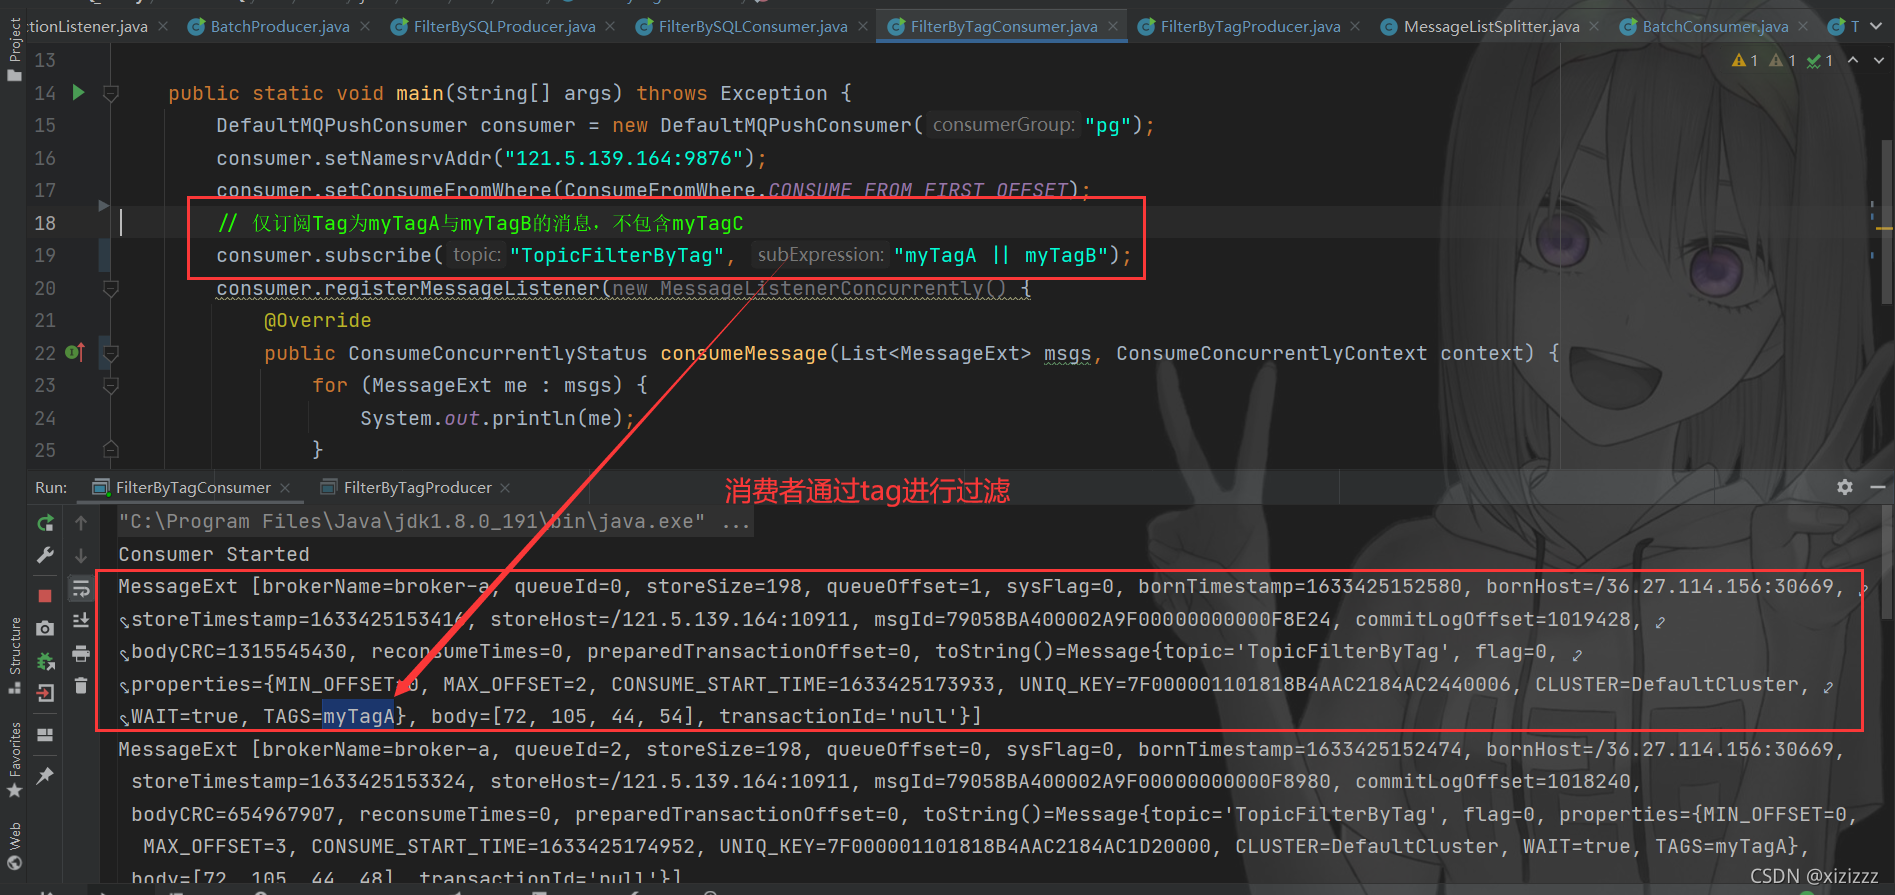This screenshot has height=895, width=1895.
Task: Collapse fold end marker line 25
Action: (x=111, y=449)
